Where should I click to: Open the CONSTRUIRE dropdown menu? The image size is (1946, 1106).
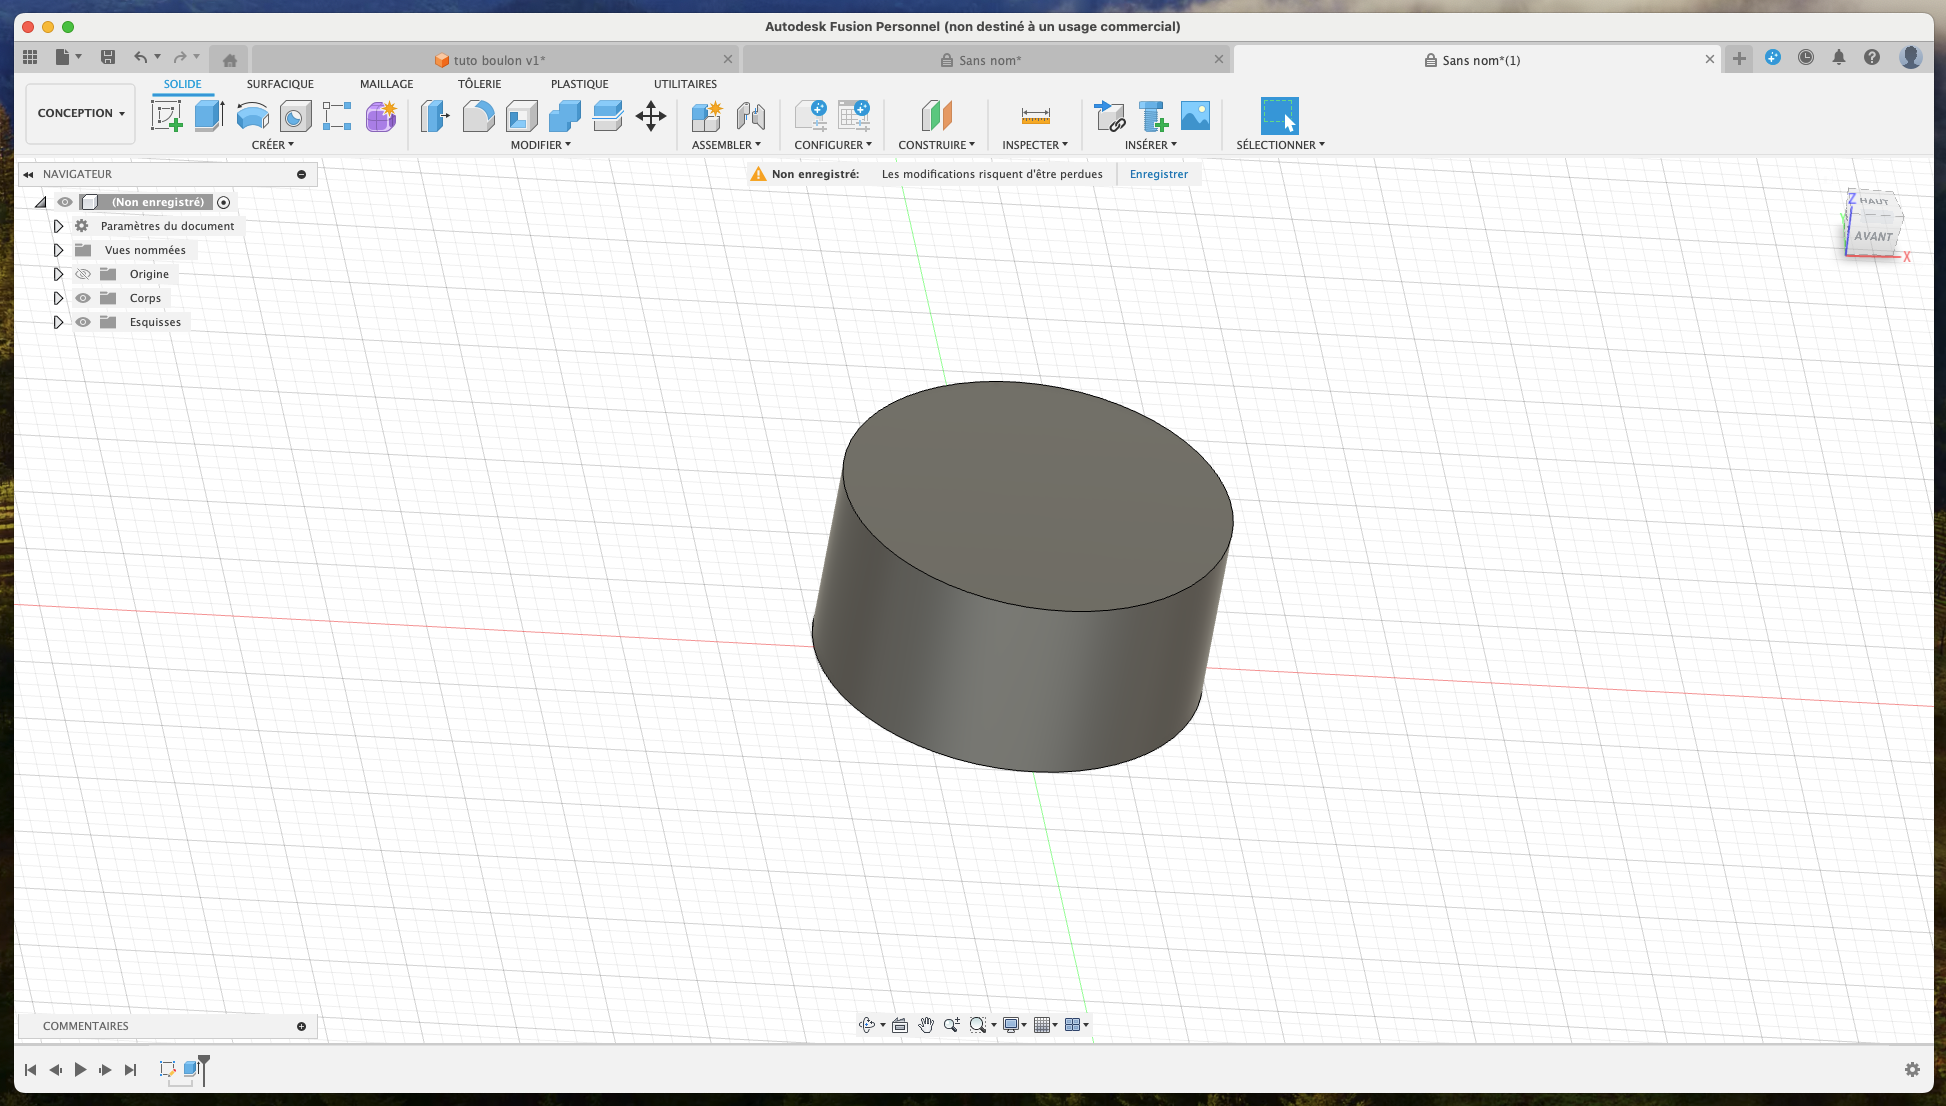936,145
